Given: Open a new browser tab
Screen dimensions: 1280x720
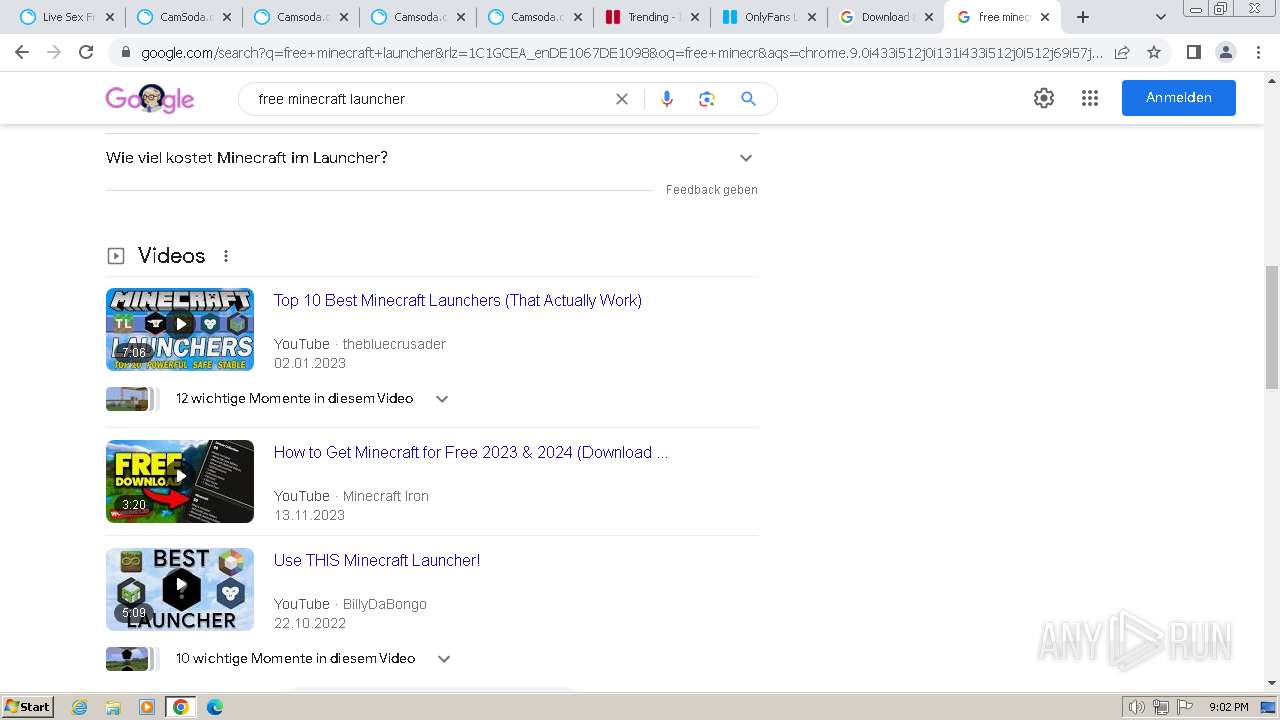Looking at the screenshot, I should [x=1083, y=17].
